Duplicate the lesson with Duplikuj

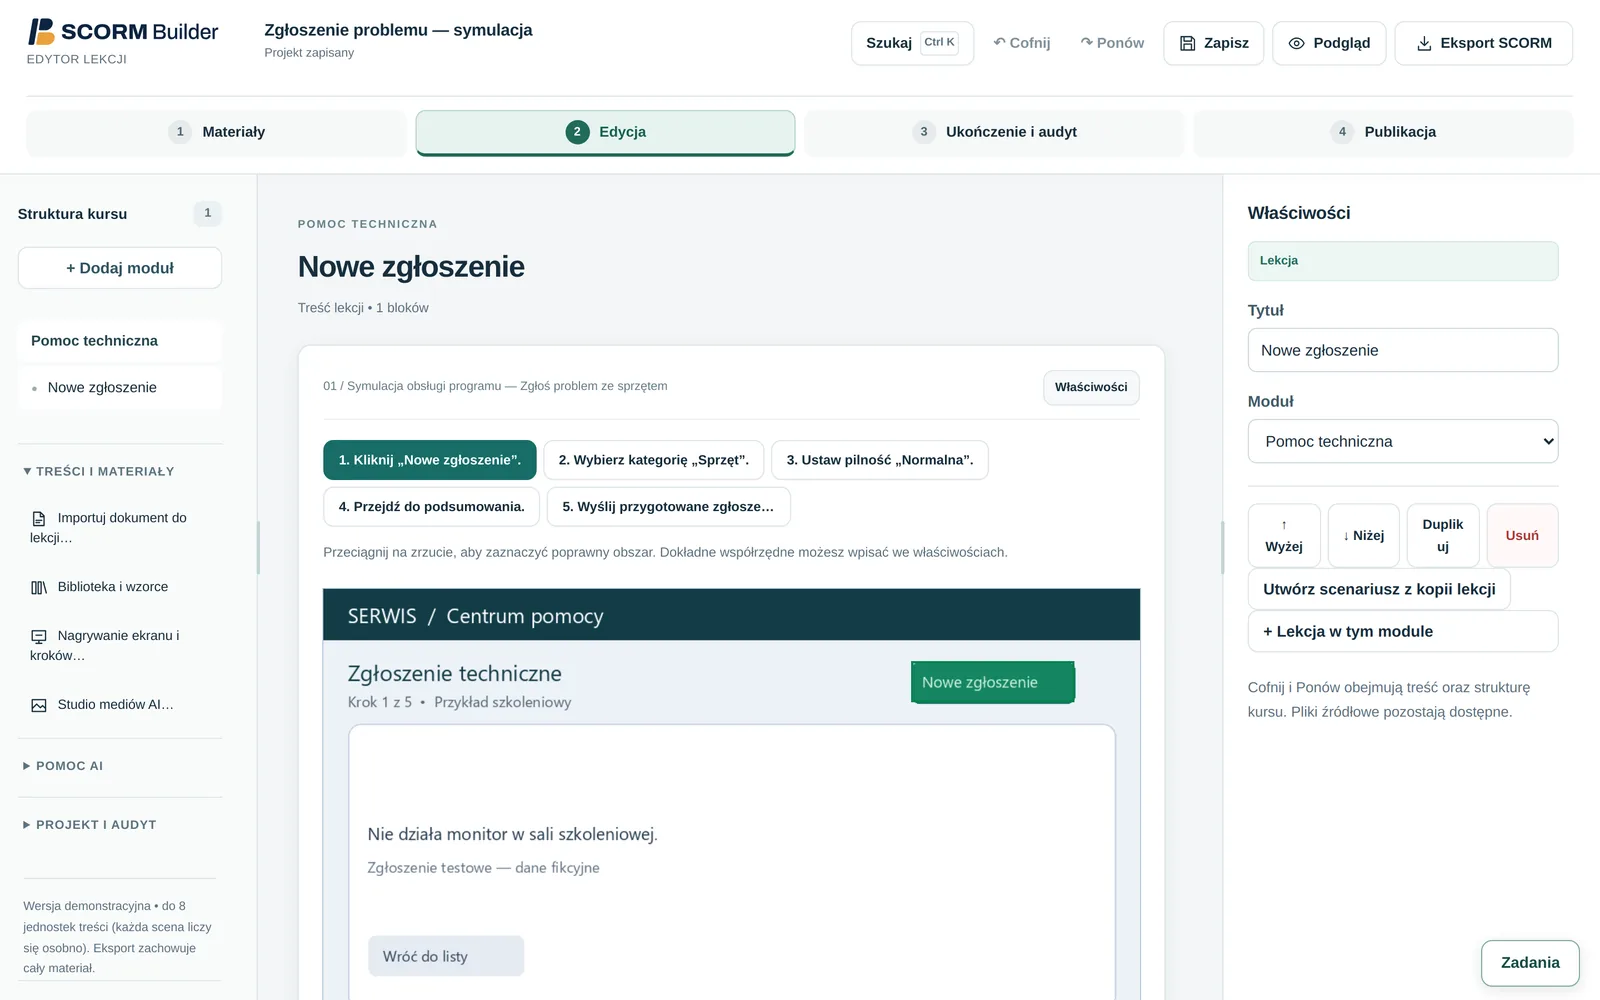pos(1443,536)
